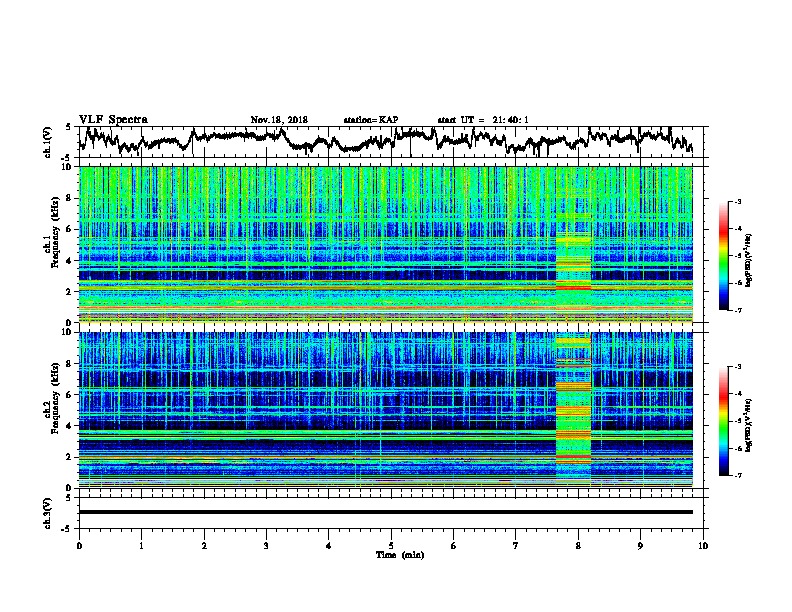Screen dimensions: 792x612
Task: Click the 'VLF Spectra' title text
Action: (113, 120)
